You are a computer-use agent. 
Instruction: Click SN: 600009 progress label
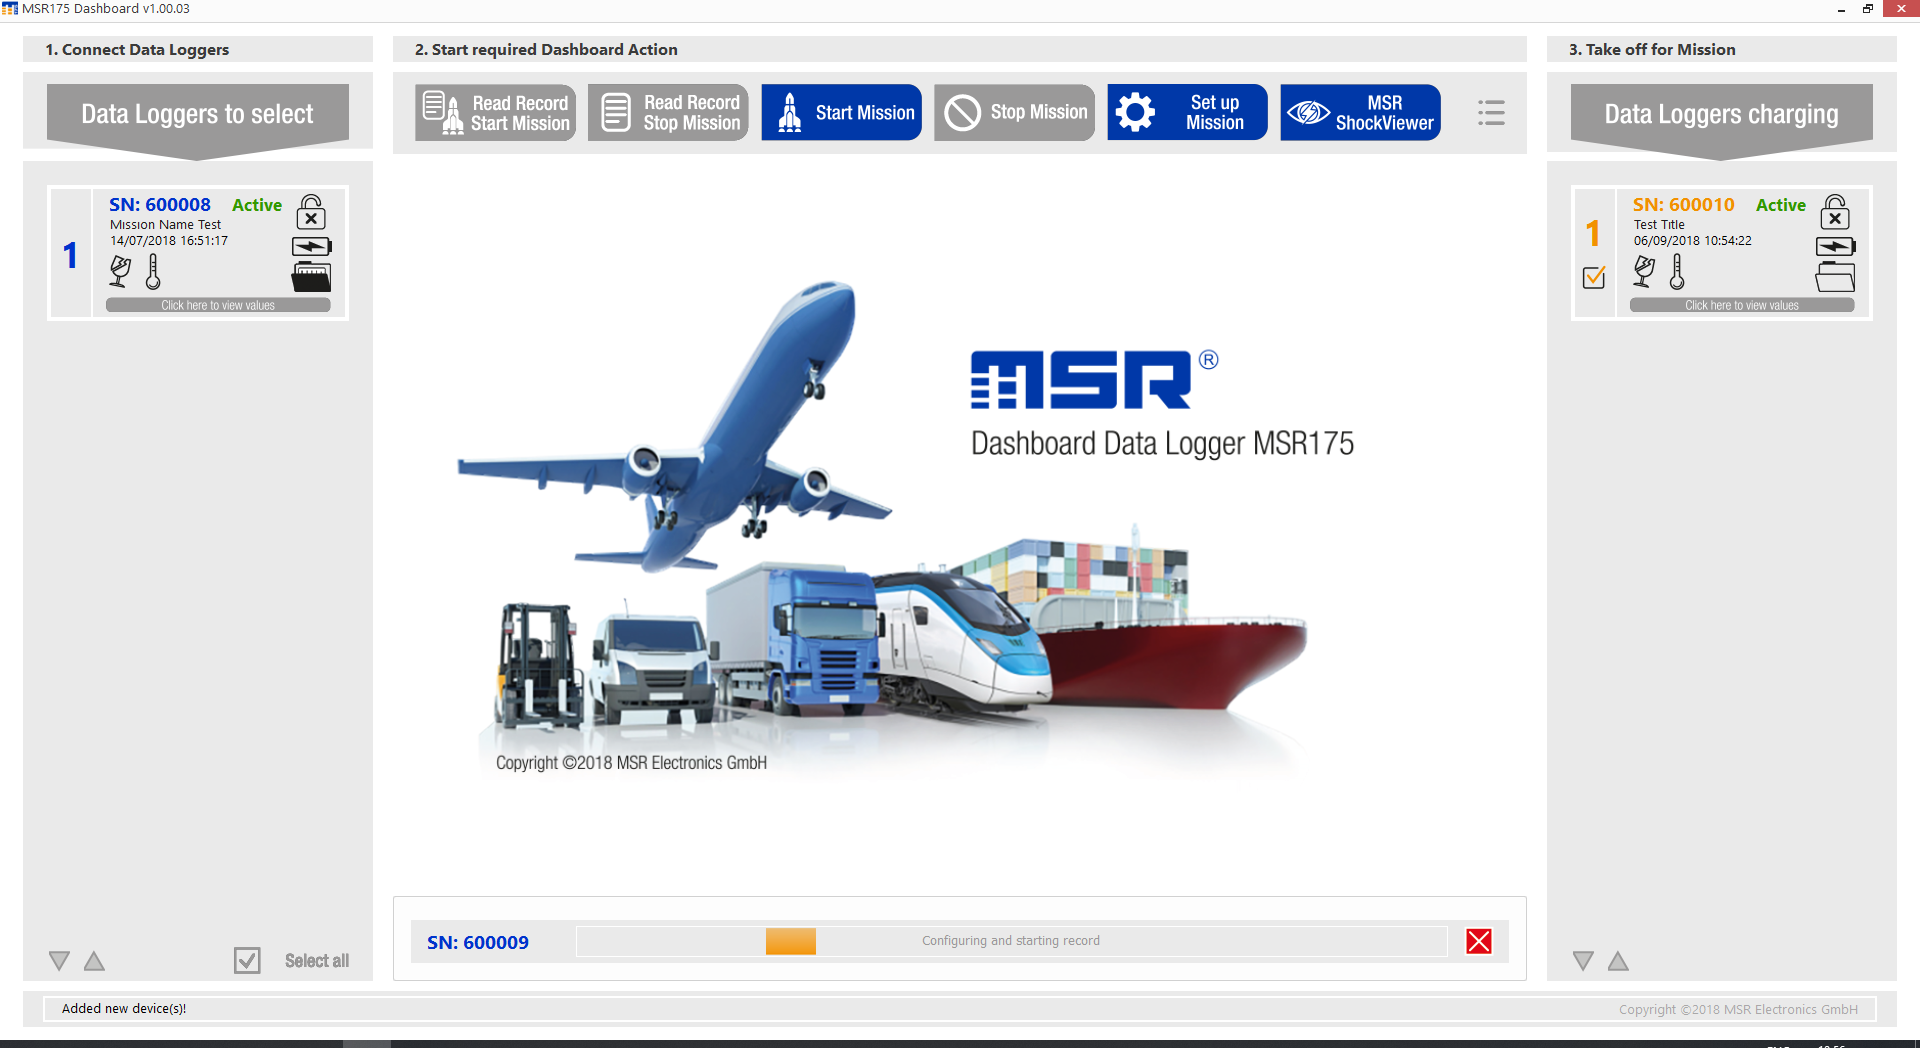pyautogui.click(x=478, y=942)
